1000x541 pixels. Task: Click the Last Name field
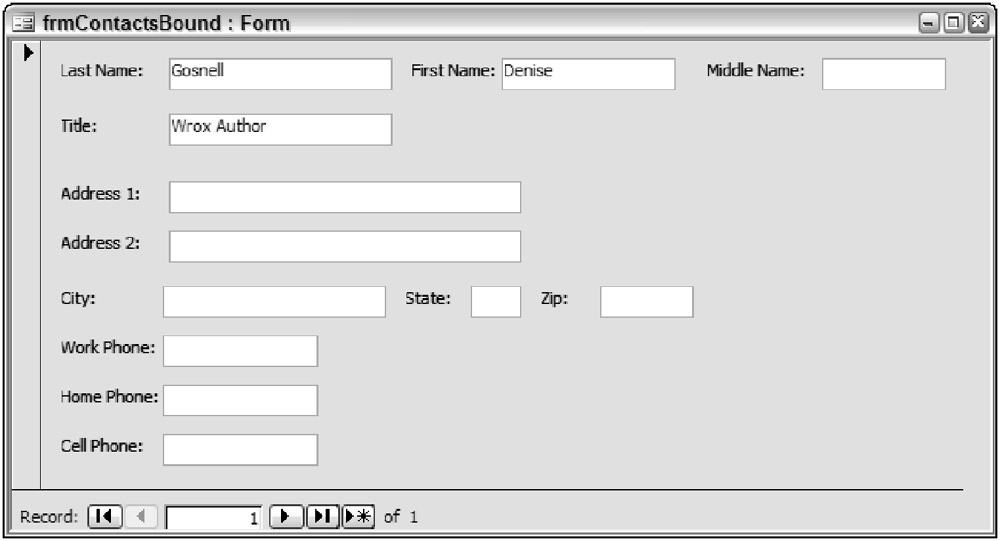[280, 74]
